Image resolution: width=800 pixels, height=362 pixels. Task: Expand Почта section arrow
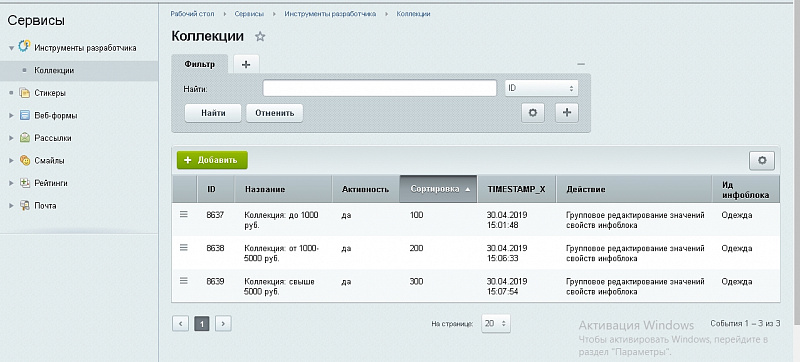pyautogui.click(x=11, y=205)
